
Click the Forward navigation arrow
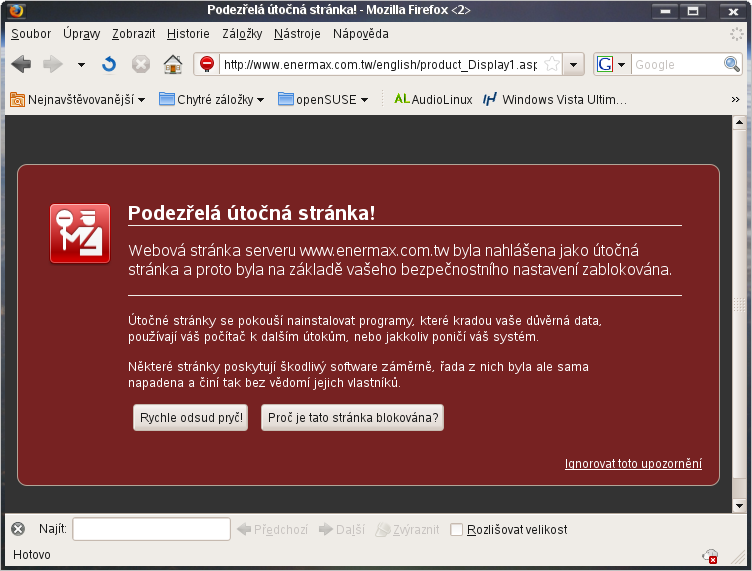coord(52,64)
